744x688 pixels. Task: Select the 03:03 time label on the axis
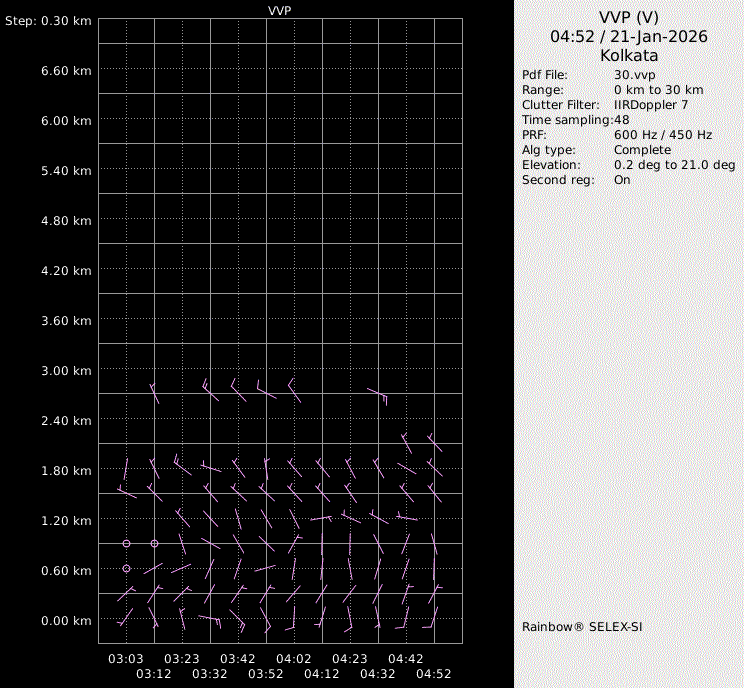126,659
